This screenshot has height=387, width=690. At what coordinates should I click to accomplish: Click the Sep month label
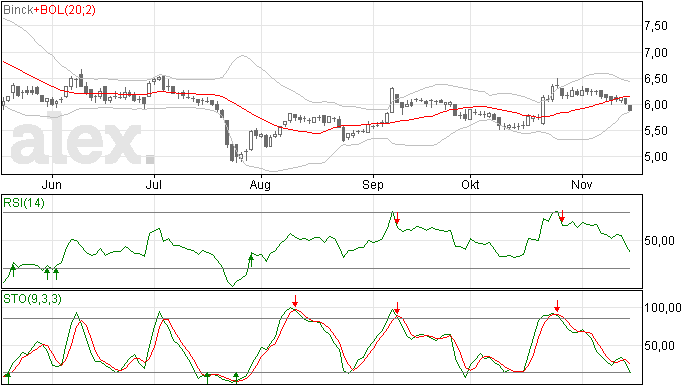[373, 185]
